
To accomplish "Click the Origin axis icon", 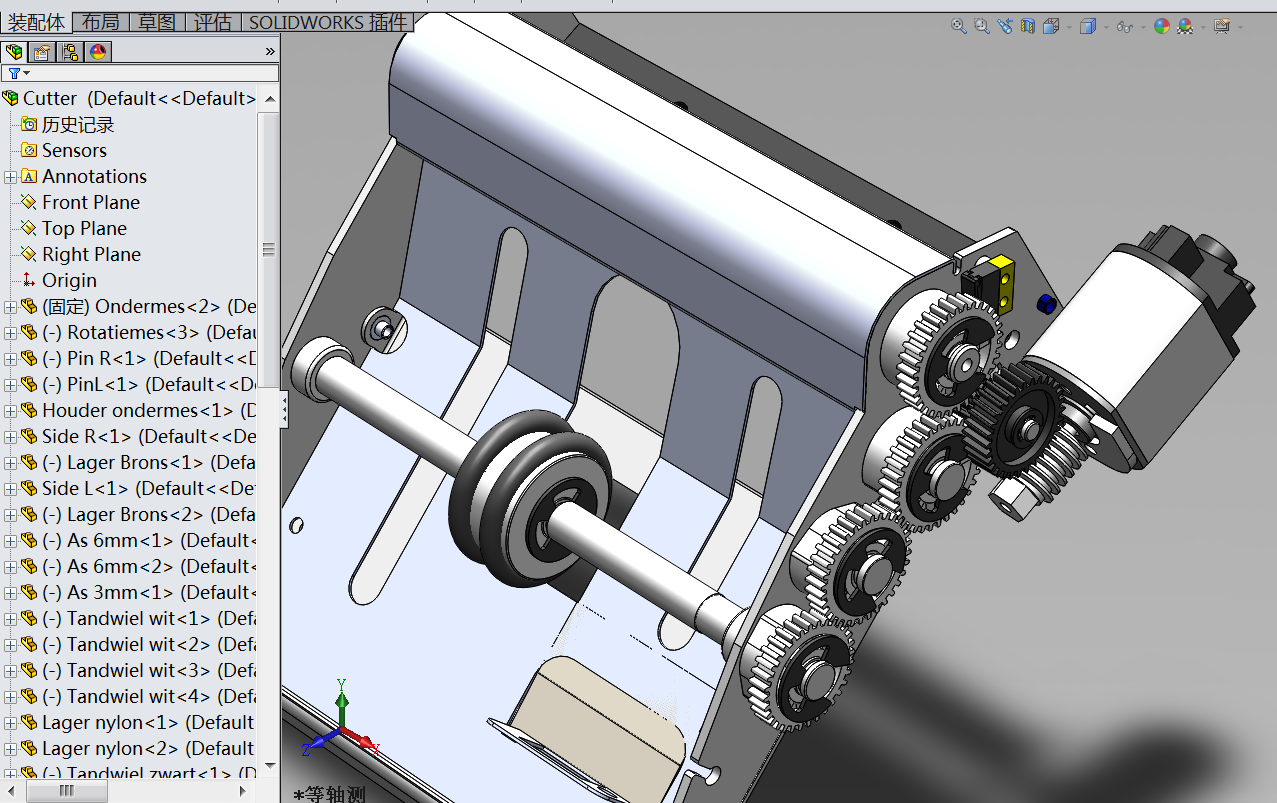I will point(29,280).
